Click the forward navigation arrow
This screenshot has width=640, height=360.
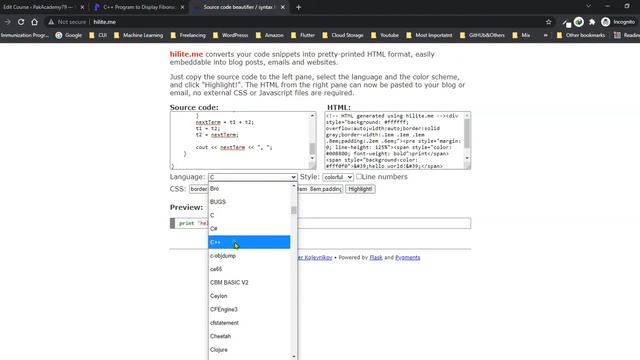[x=7, y=22]
